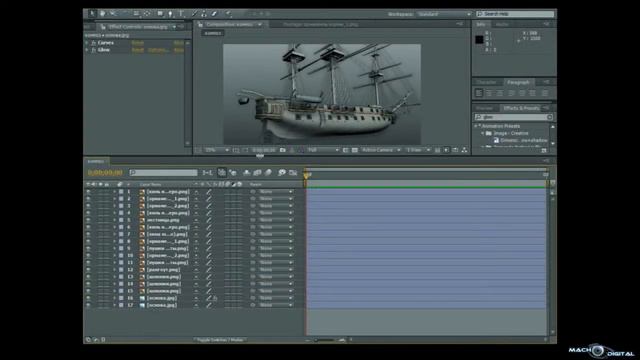Clear the Effects & Presets search
Image resolution: width=640 pixels, height=360 pixels.
[x=550, y=117]
